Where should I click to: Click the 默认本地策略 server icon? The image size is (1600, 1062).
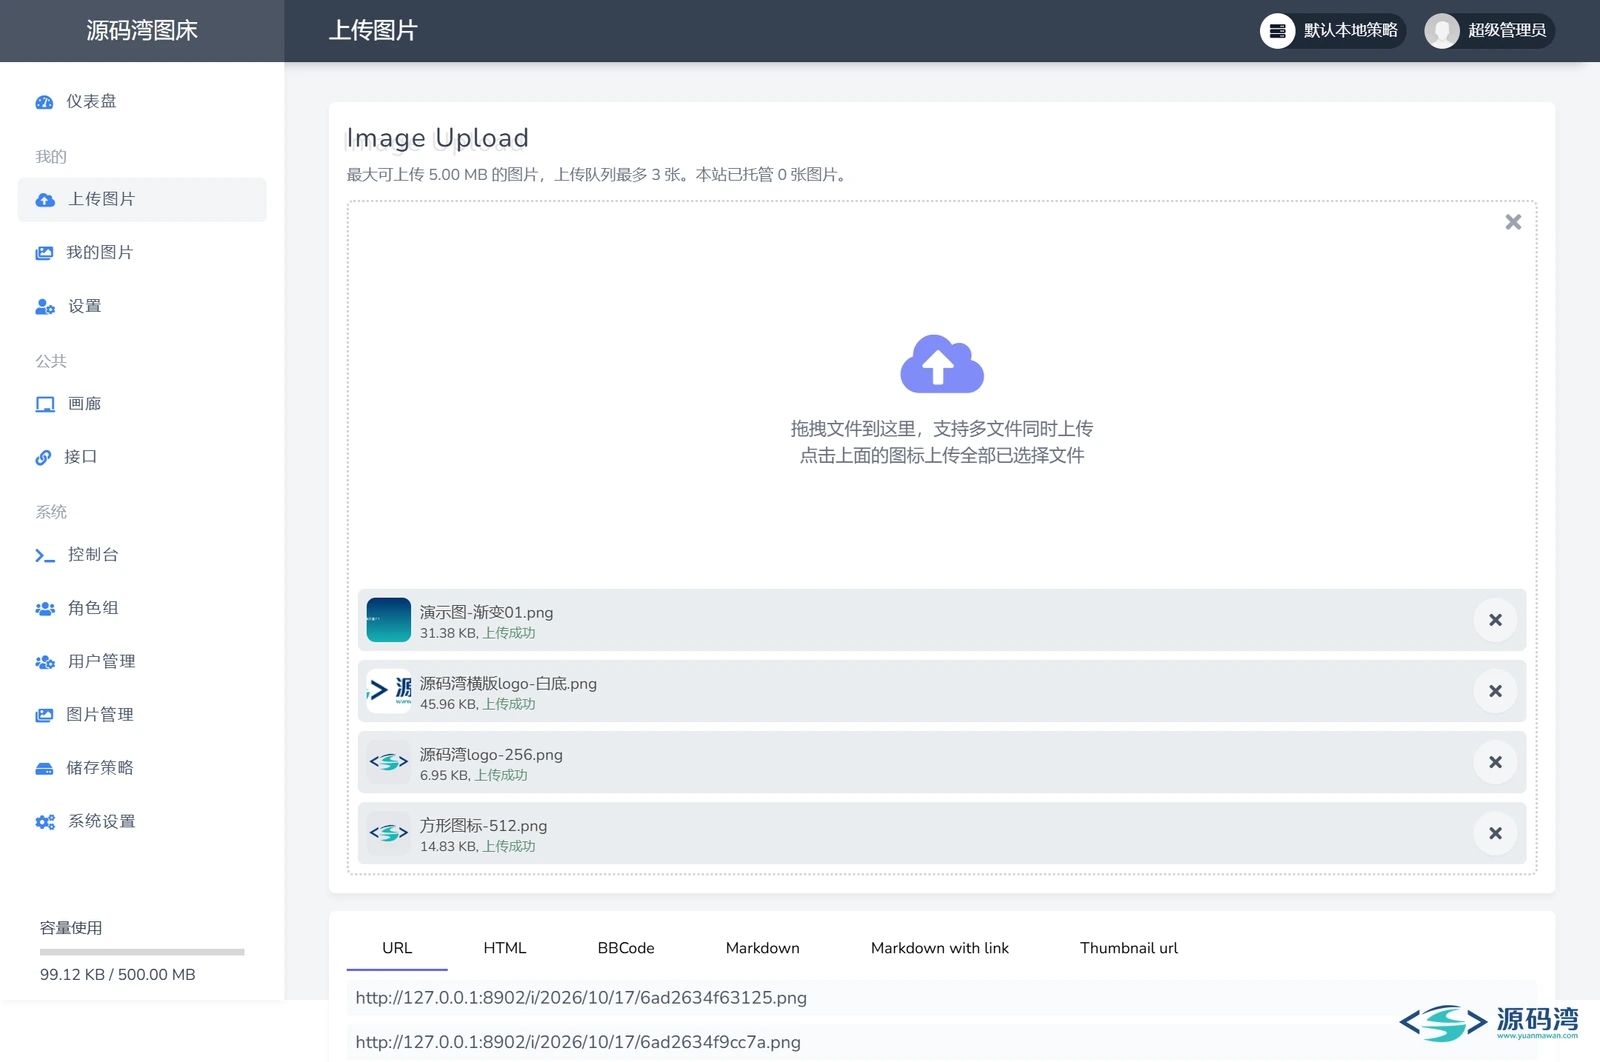(x=1277, y=31)
